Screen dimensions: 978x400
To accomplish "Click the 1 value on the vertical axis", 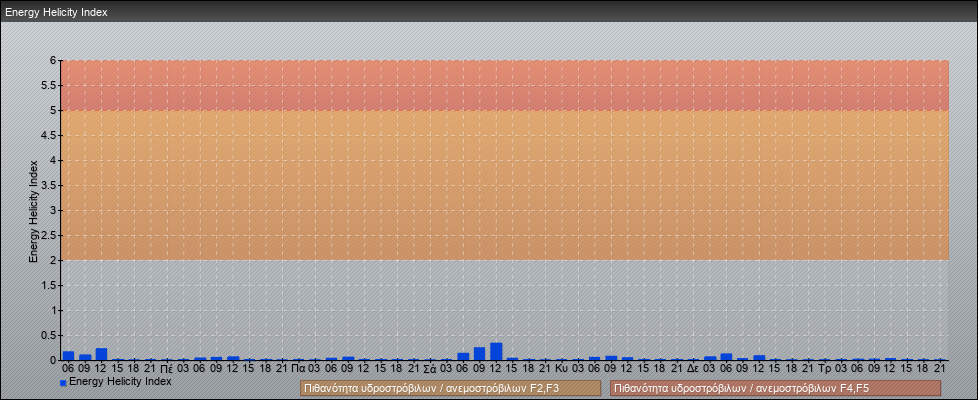I will (x=54, y=310).
